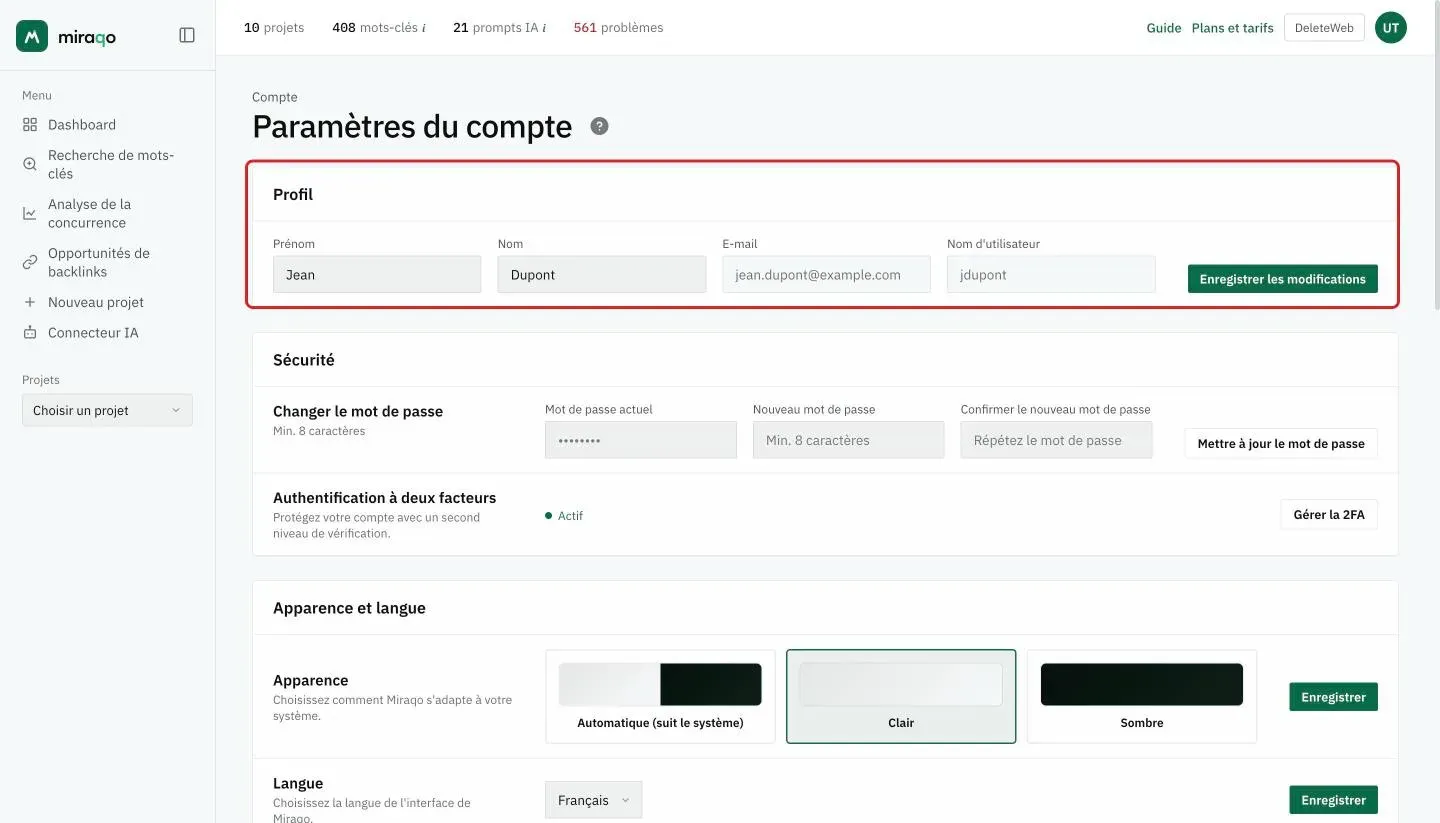The width and height of the screenshot is (1440, 823).
Task: Click the competition analysis chart icon
Action: (30, 213)
